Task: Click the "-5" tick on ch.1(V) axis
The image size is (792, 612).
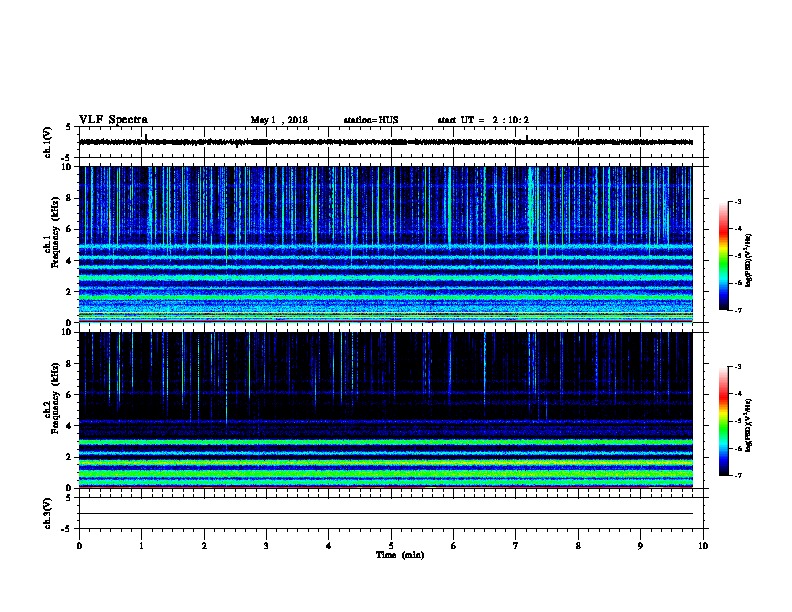Action: point(67,158)
